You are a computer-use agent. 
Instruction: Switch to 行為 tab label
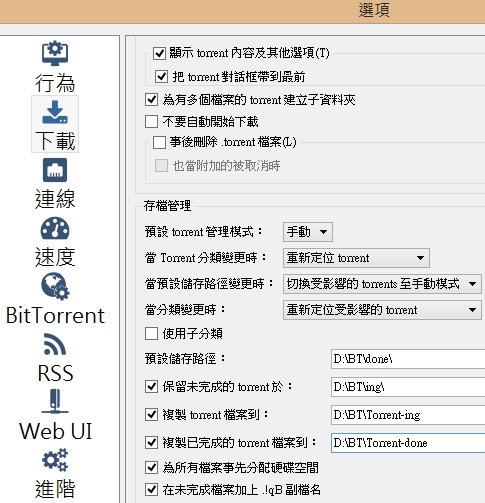tap(55, 82)
